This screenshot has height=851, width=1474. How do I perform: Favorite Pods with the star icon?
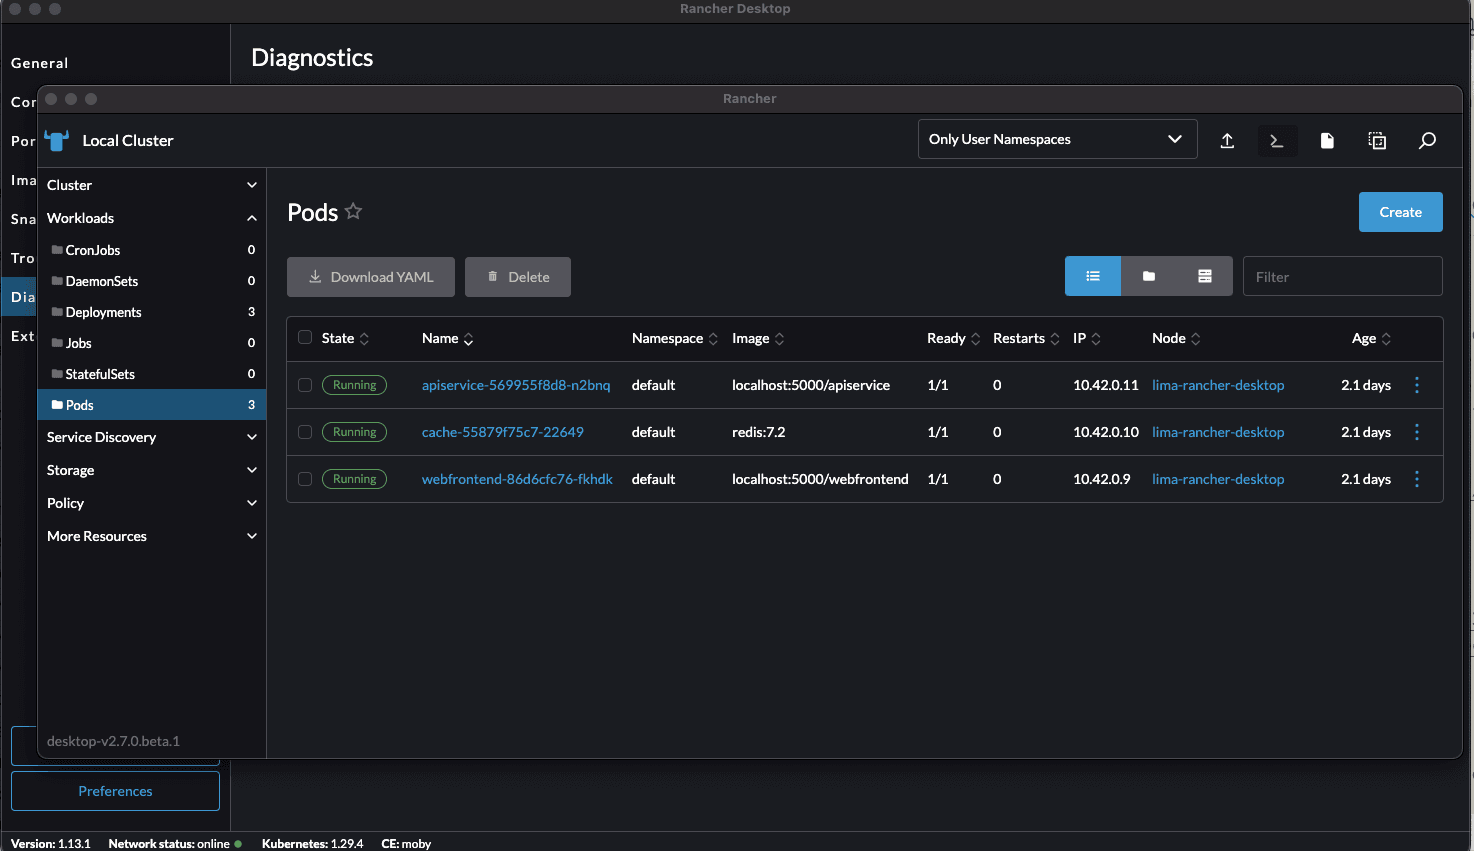(353, 211)
